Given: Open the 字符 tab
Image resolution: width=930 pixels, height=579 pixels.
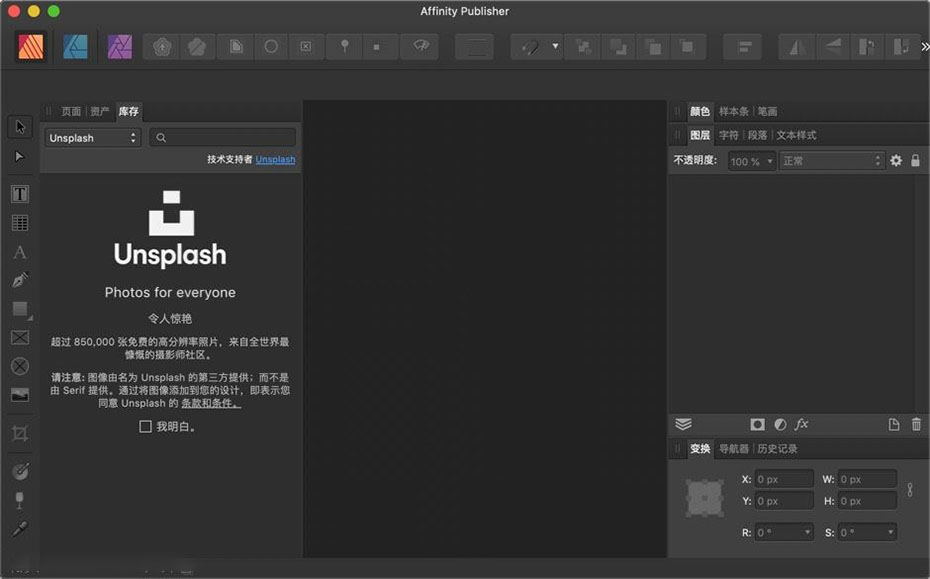Looking at the screenshot, I should point(728,135).
